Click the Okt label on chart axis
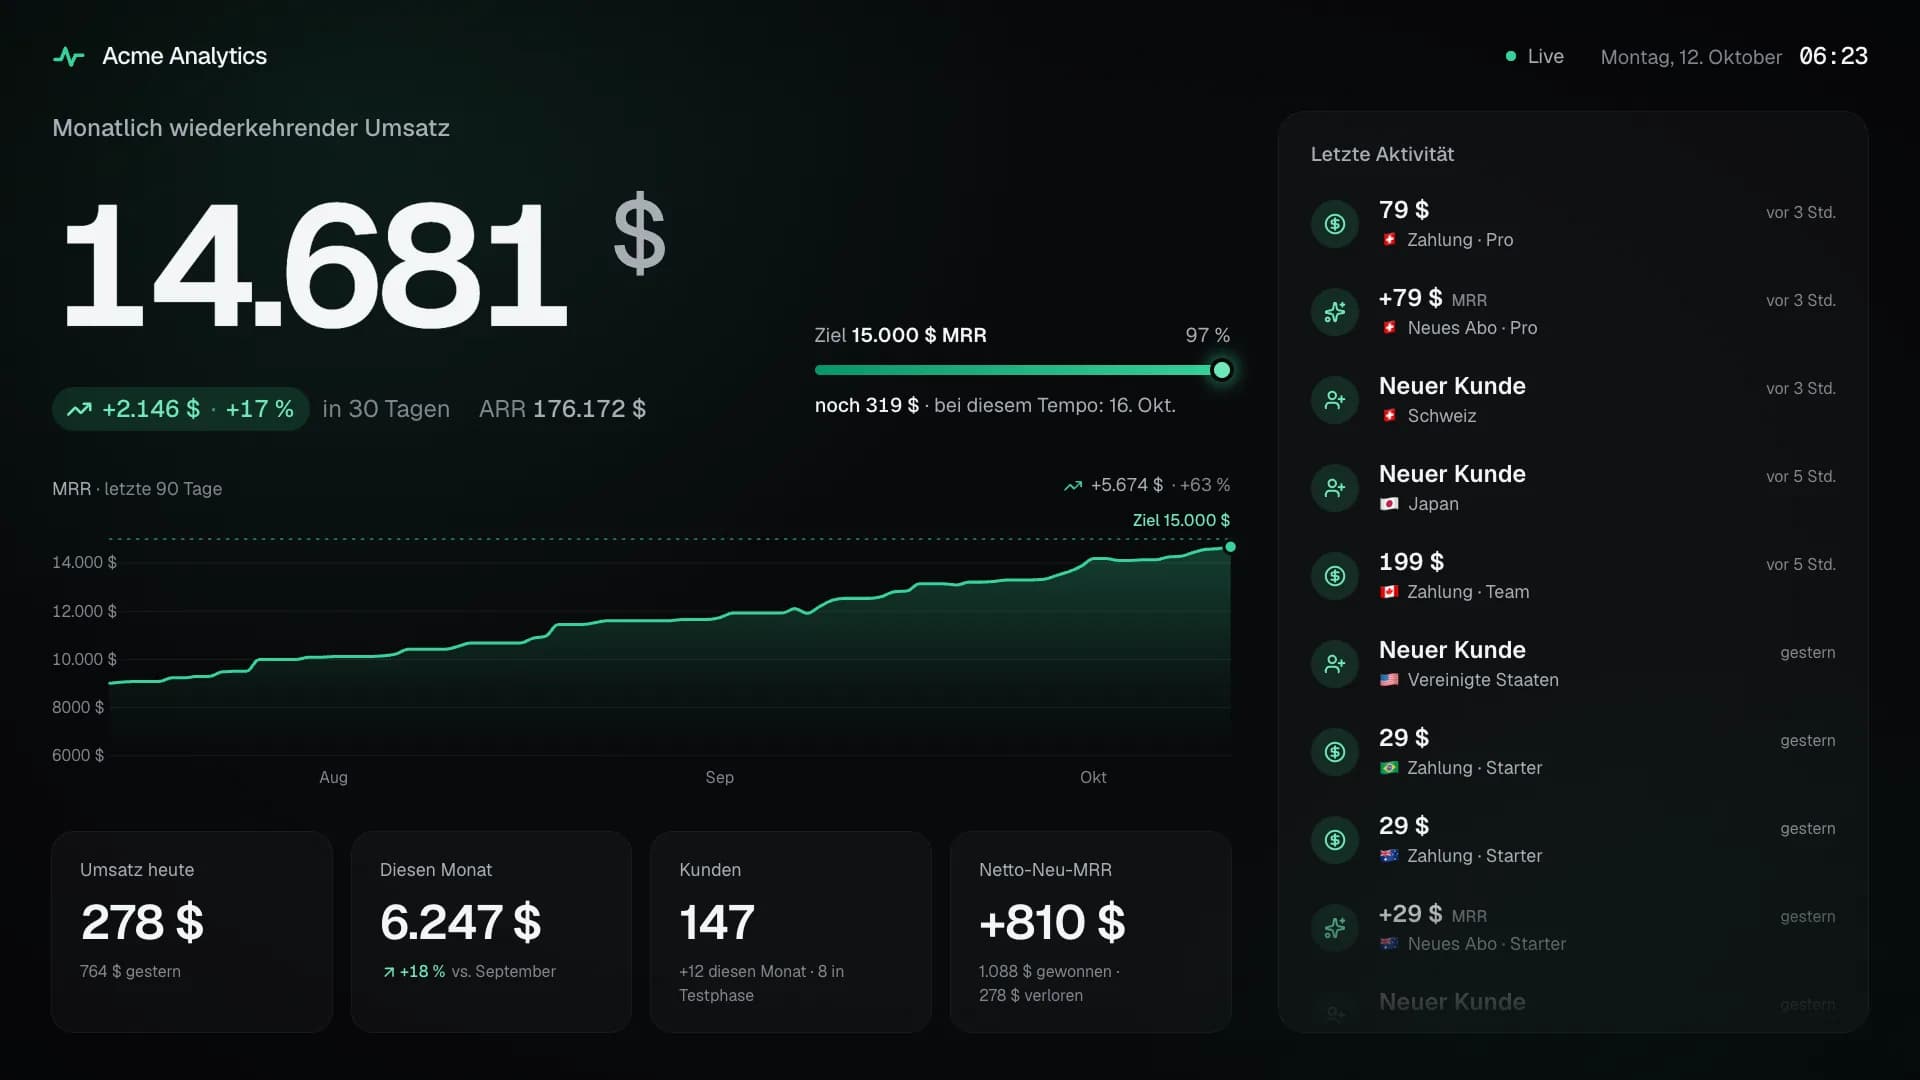The image size is (1920, 1080). [x=1093, y=777]
